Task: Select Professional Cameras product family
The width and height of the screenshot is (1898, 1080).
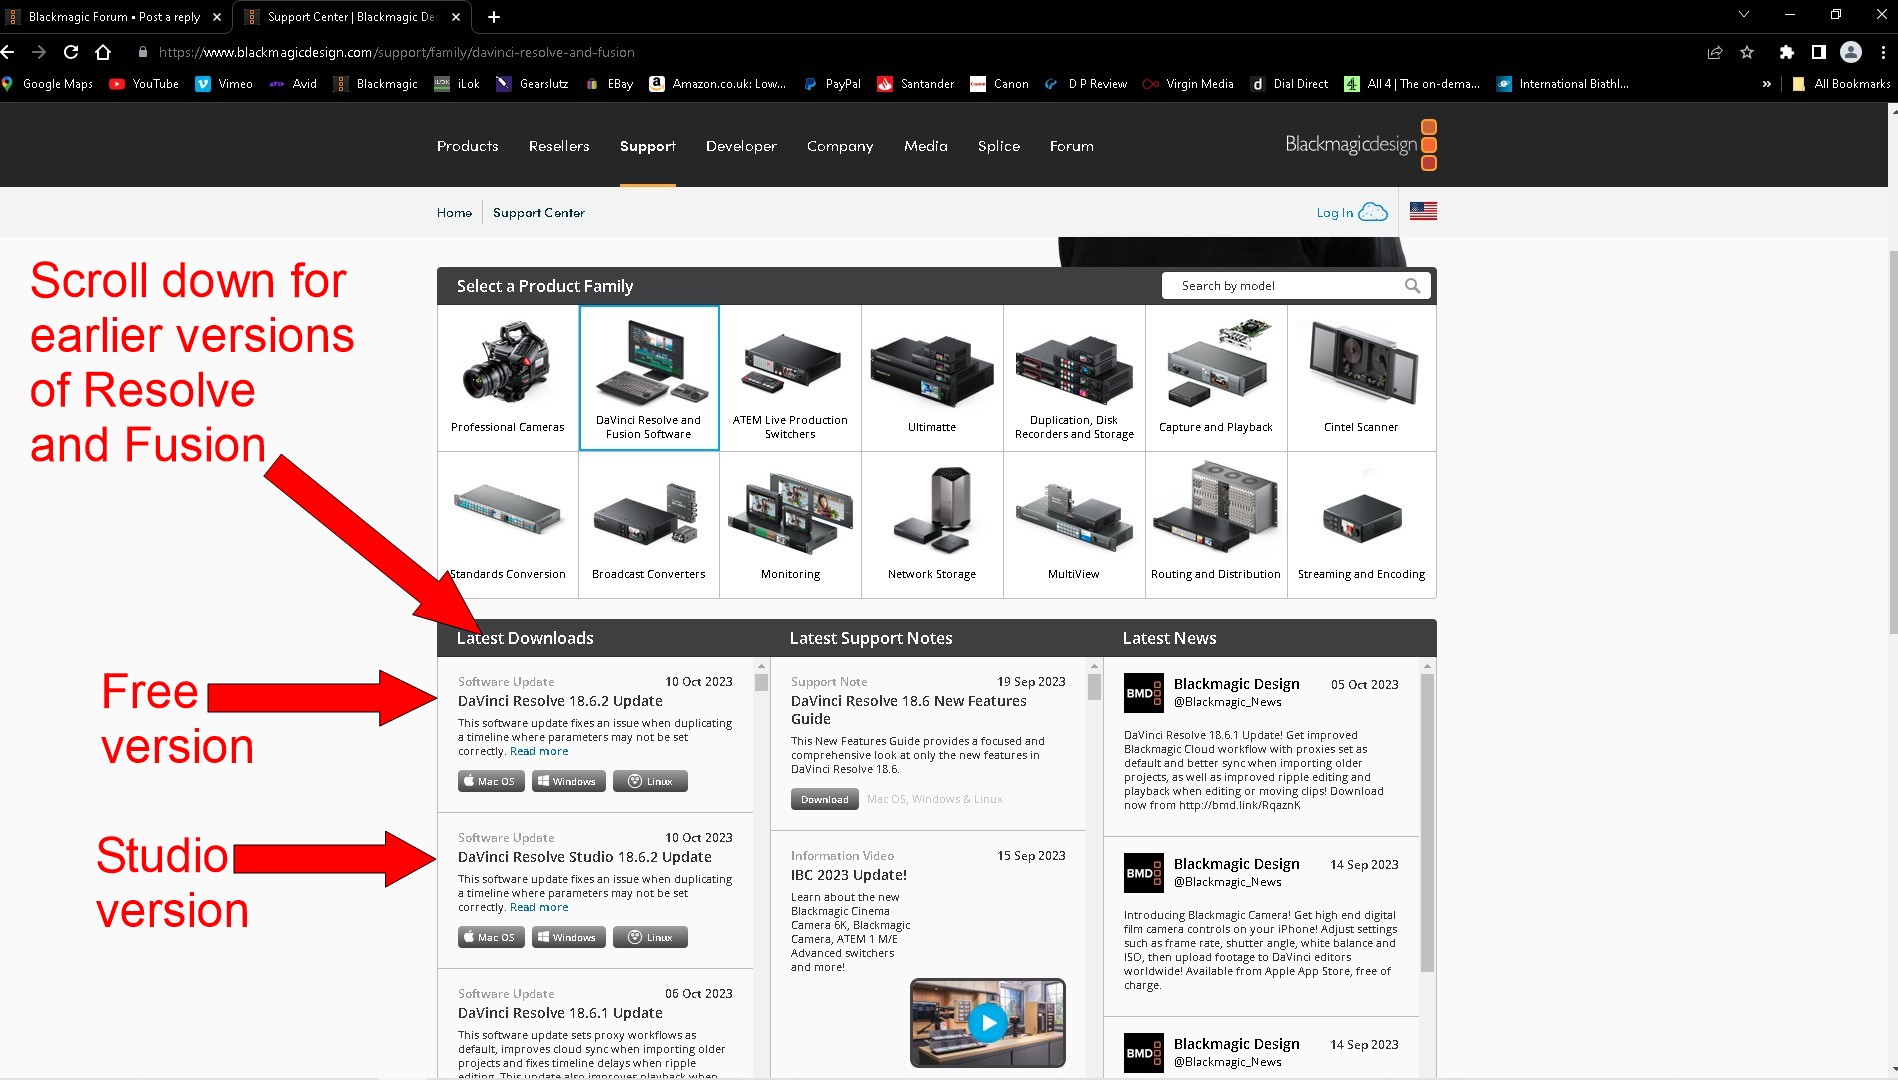Action: tap(508, 378)
